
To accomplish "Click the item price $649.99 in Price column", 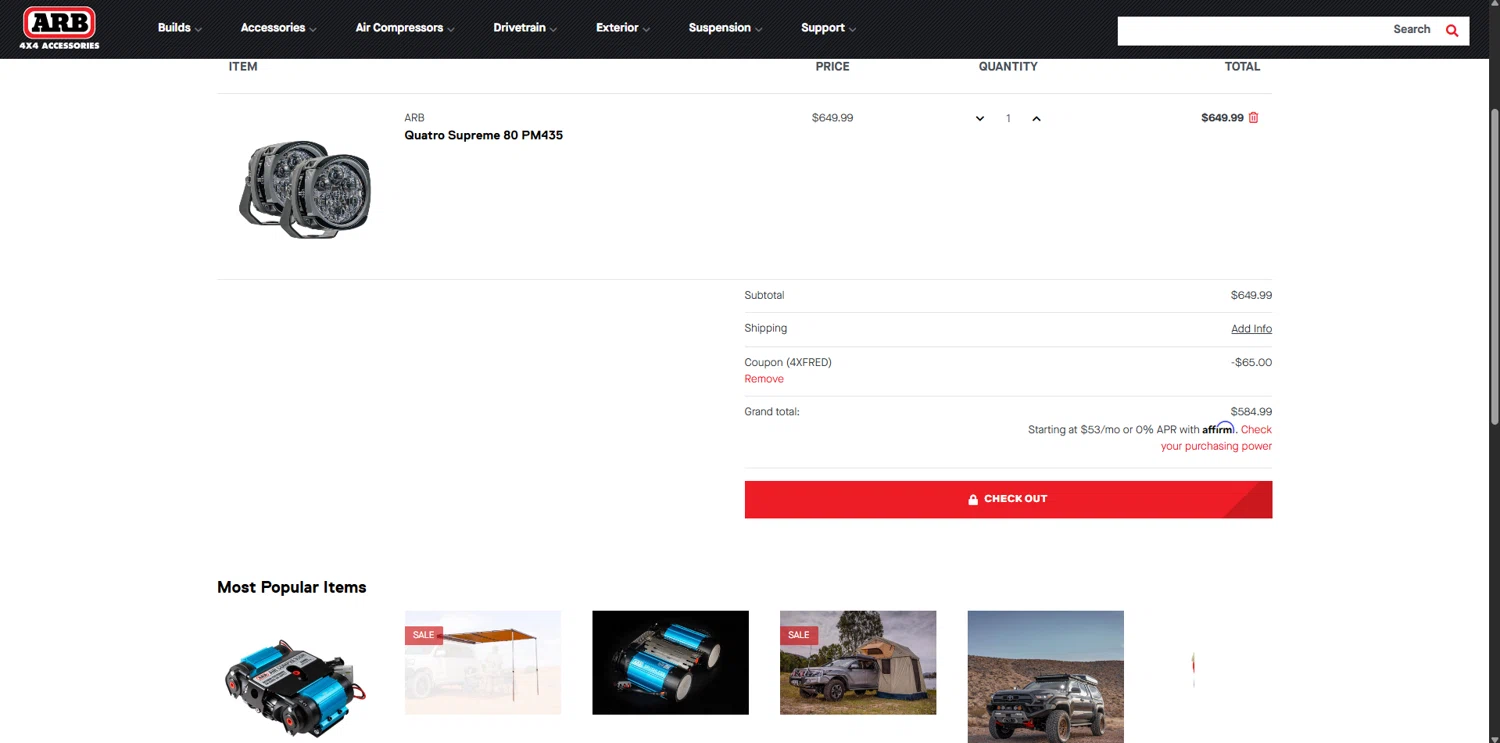I will click(x=832, y=118).
